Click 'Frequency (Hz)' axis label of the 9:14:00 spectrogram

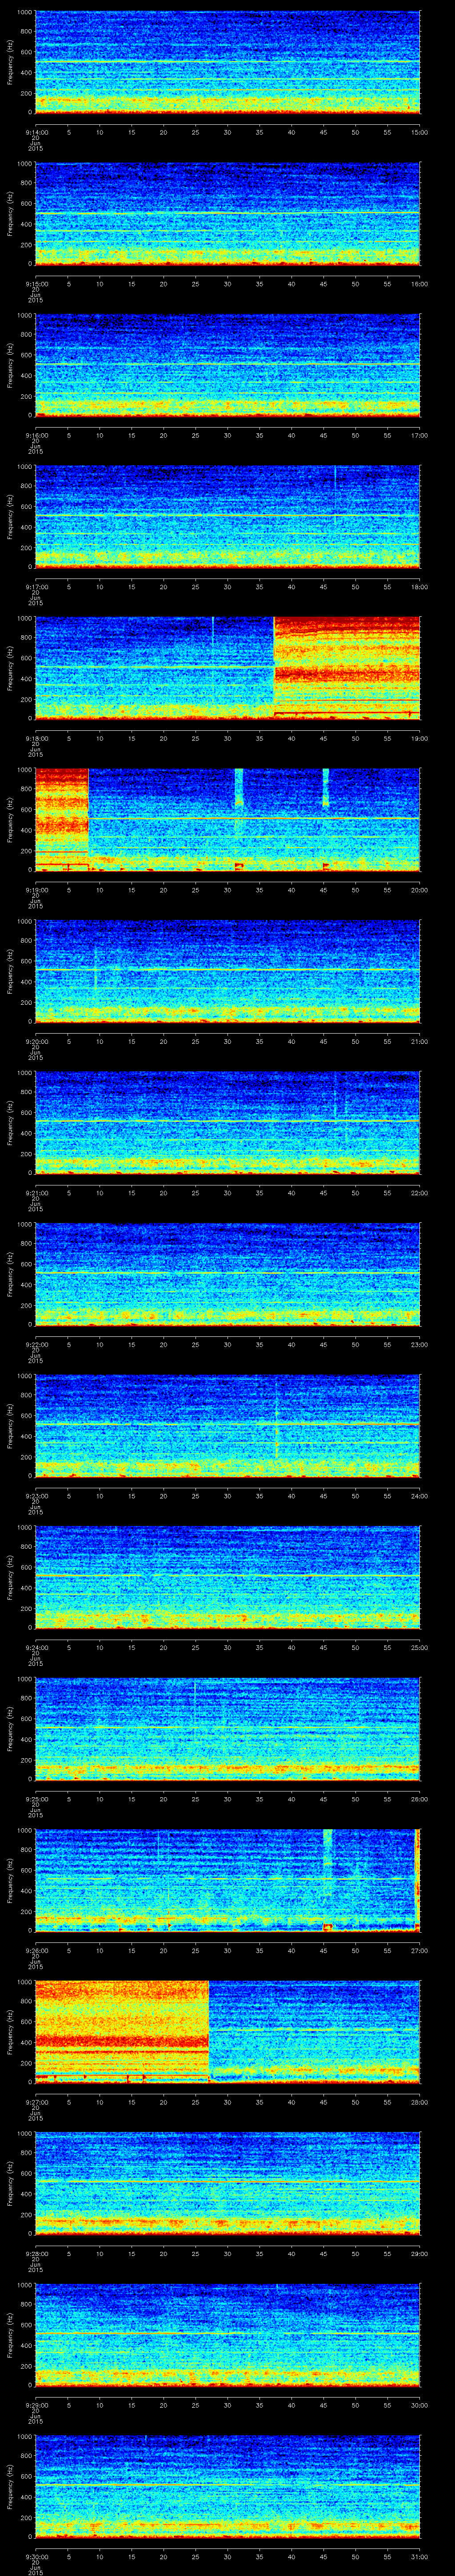click(x=10, y=63)
